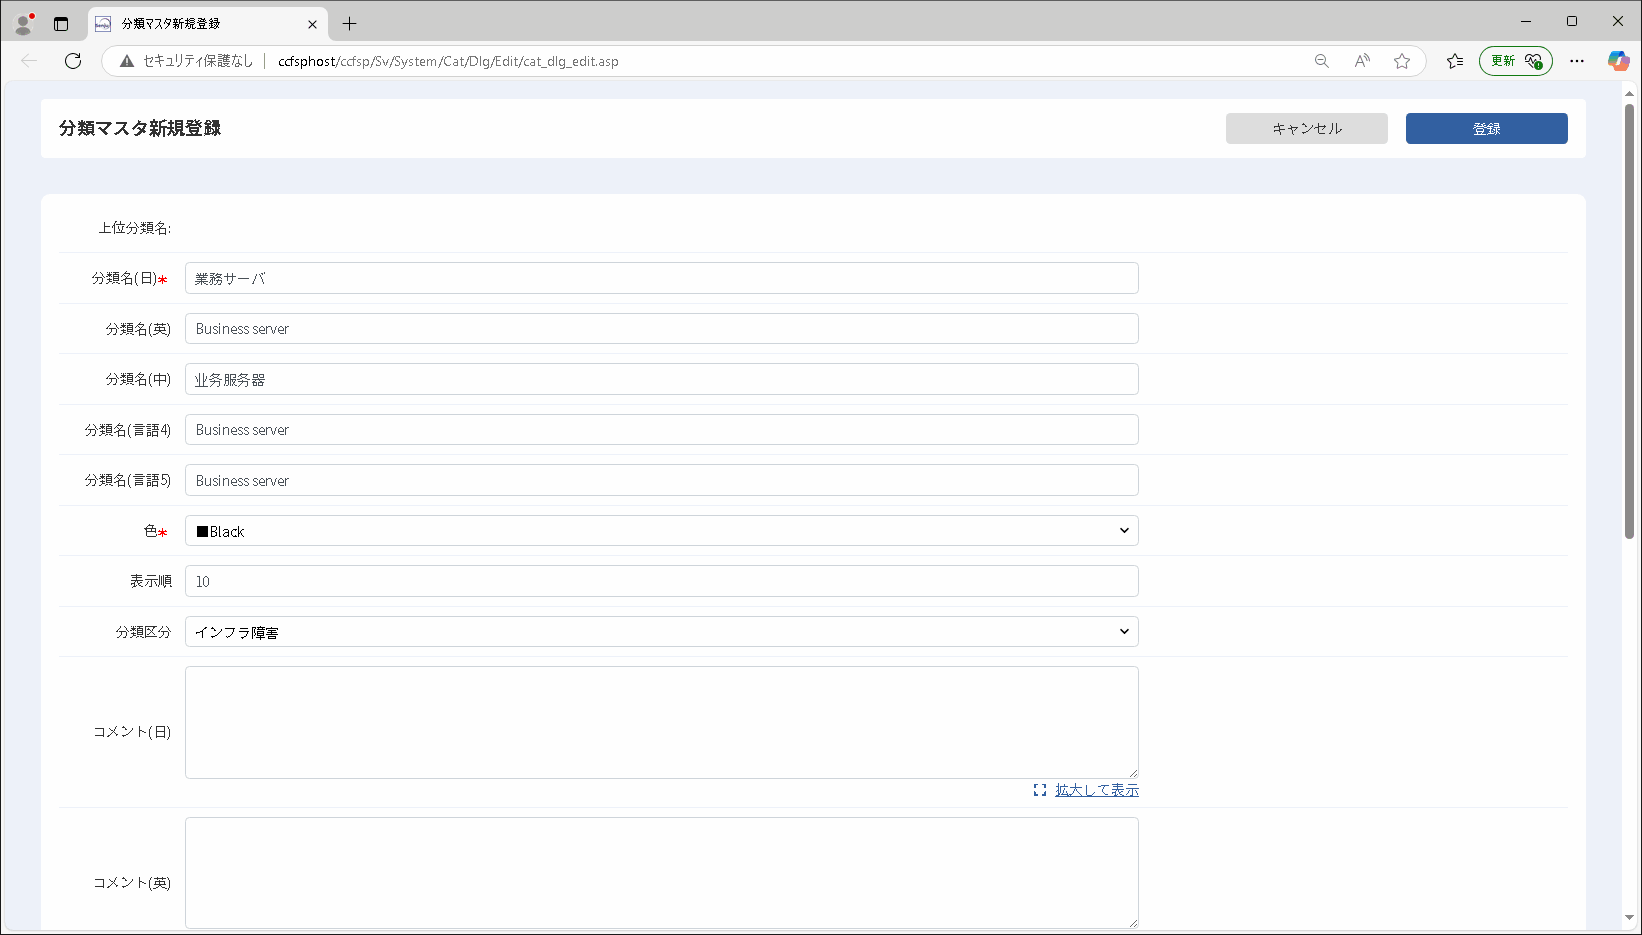Add this page to favorites
Screen dimensions: 1642x935
[x=1402, y=61]
